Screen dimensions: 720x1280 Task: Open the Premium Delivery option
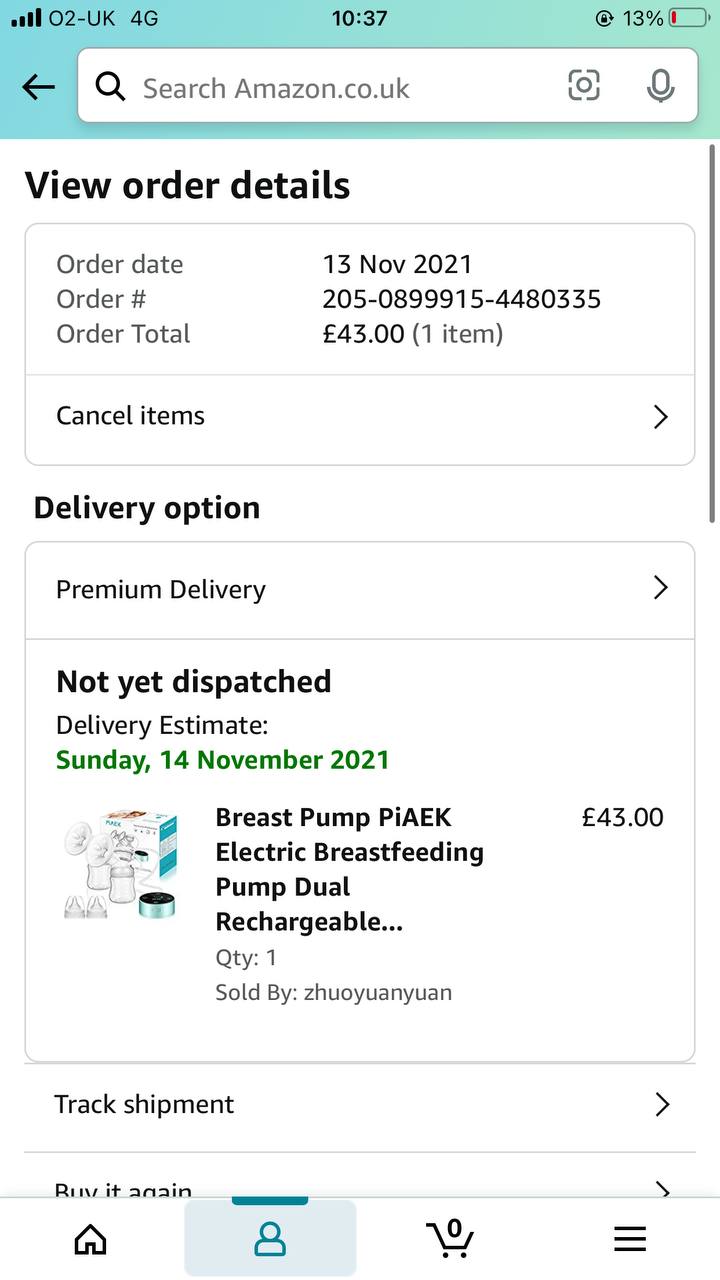360,590
